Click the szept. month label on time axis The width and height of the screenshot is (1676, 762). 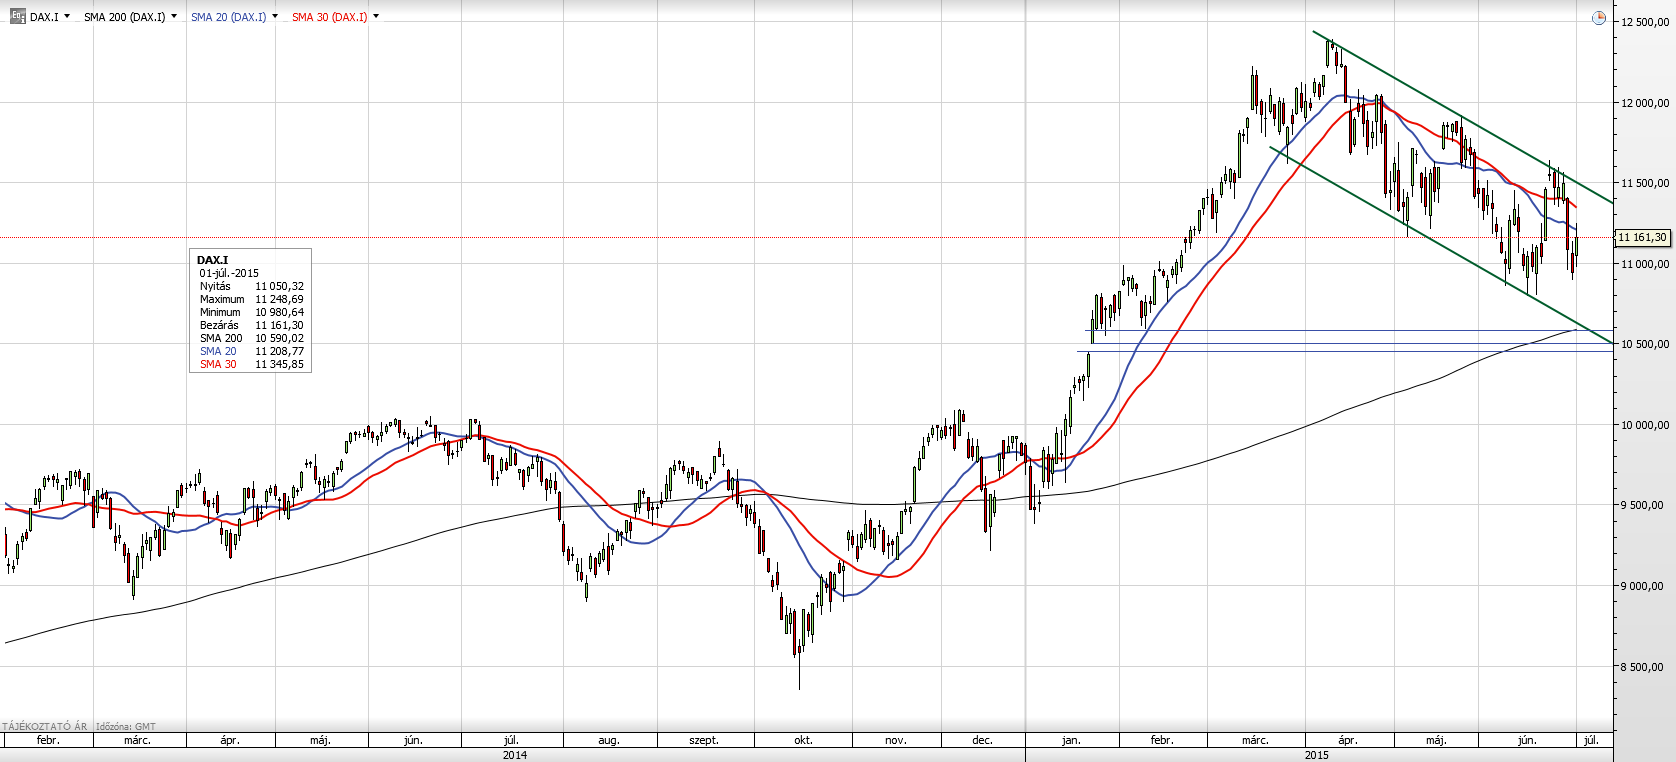click(704, 741)
